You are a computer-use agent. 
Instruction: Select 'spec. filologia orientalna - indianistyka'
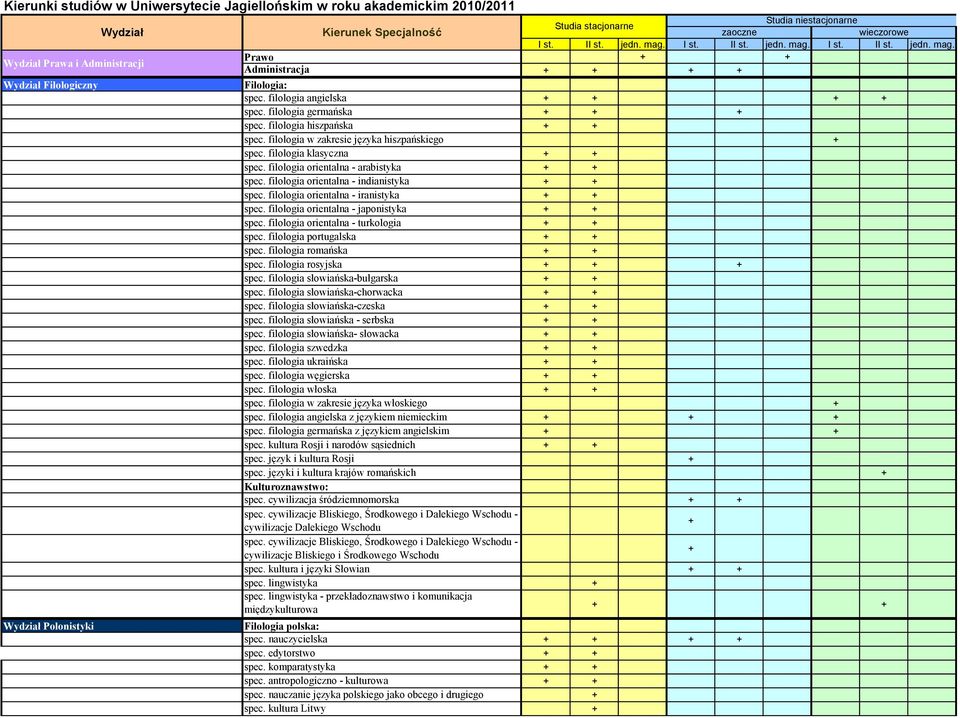pyautogui.click(x=381, y=181)
